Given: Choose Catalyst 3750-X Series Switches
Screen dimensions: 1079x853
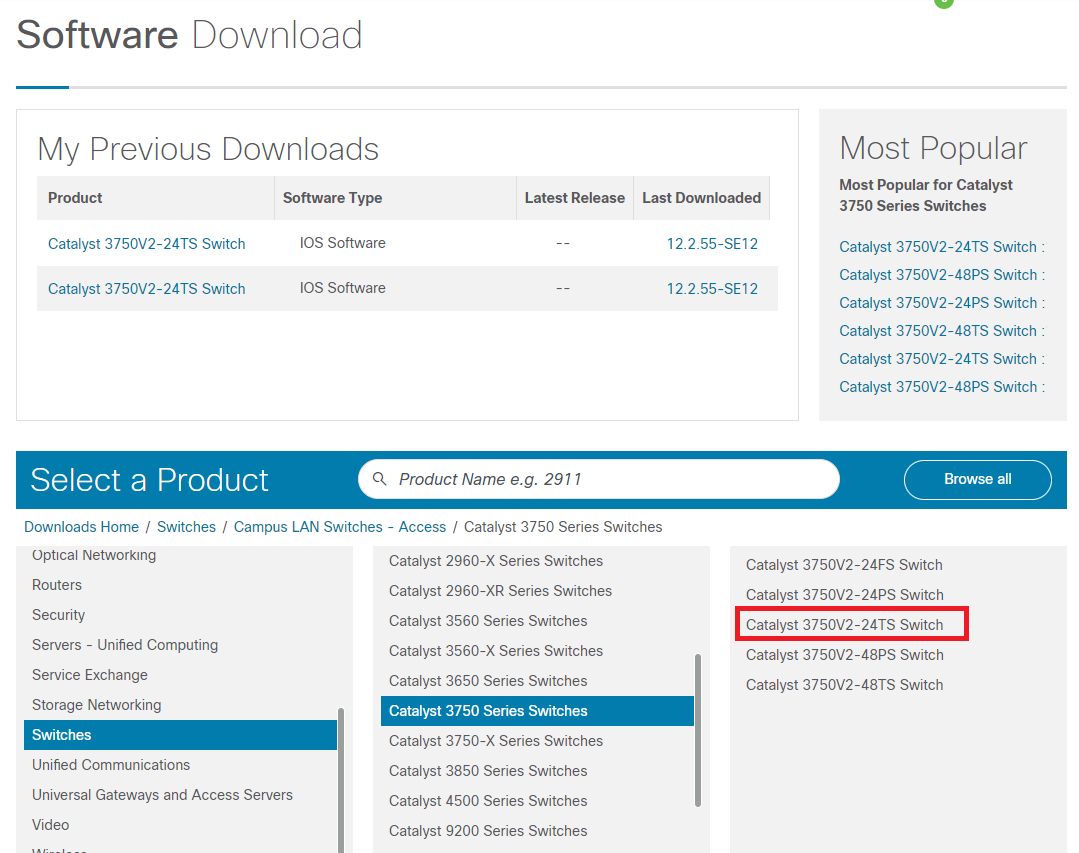Looking at the screenshot, I should pyautogui.click(x=495, y=741).
